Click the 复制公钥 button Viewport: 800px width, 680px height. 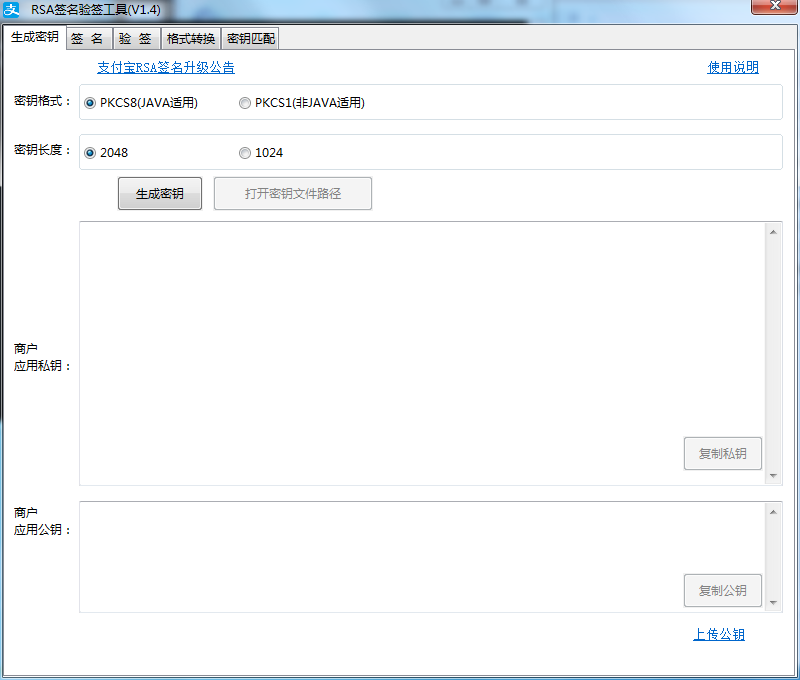[722, 590]
